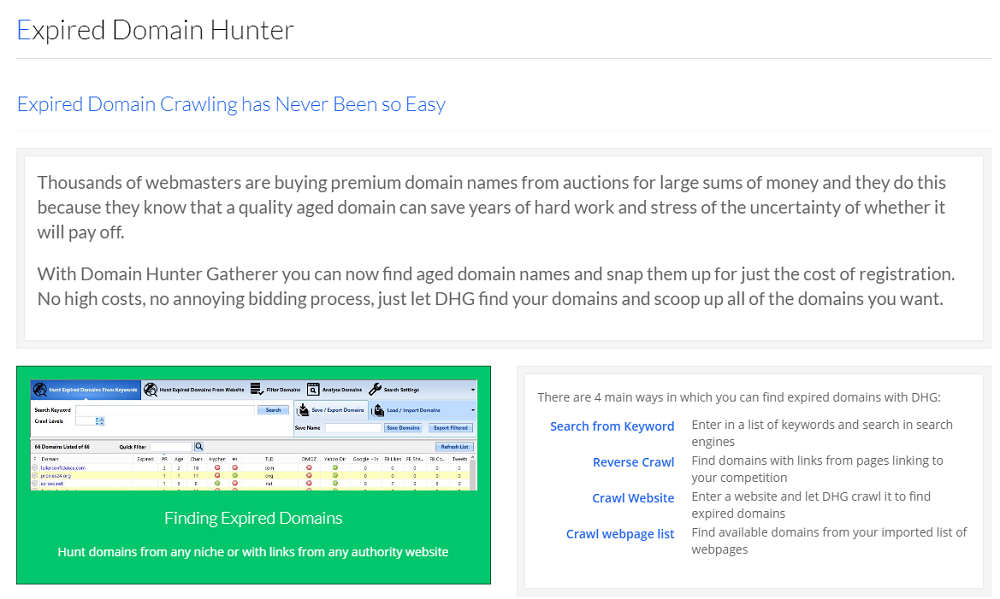
Task: Click inside the Quick Filter text field
Action: click(169, 445)
